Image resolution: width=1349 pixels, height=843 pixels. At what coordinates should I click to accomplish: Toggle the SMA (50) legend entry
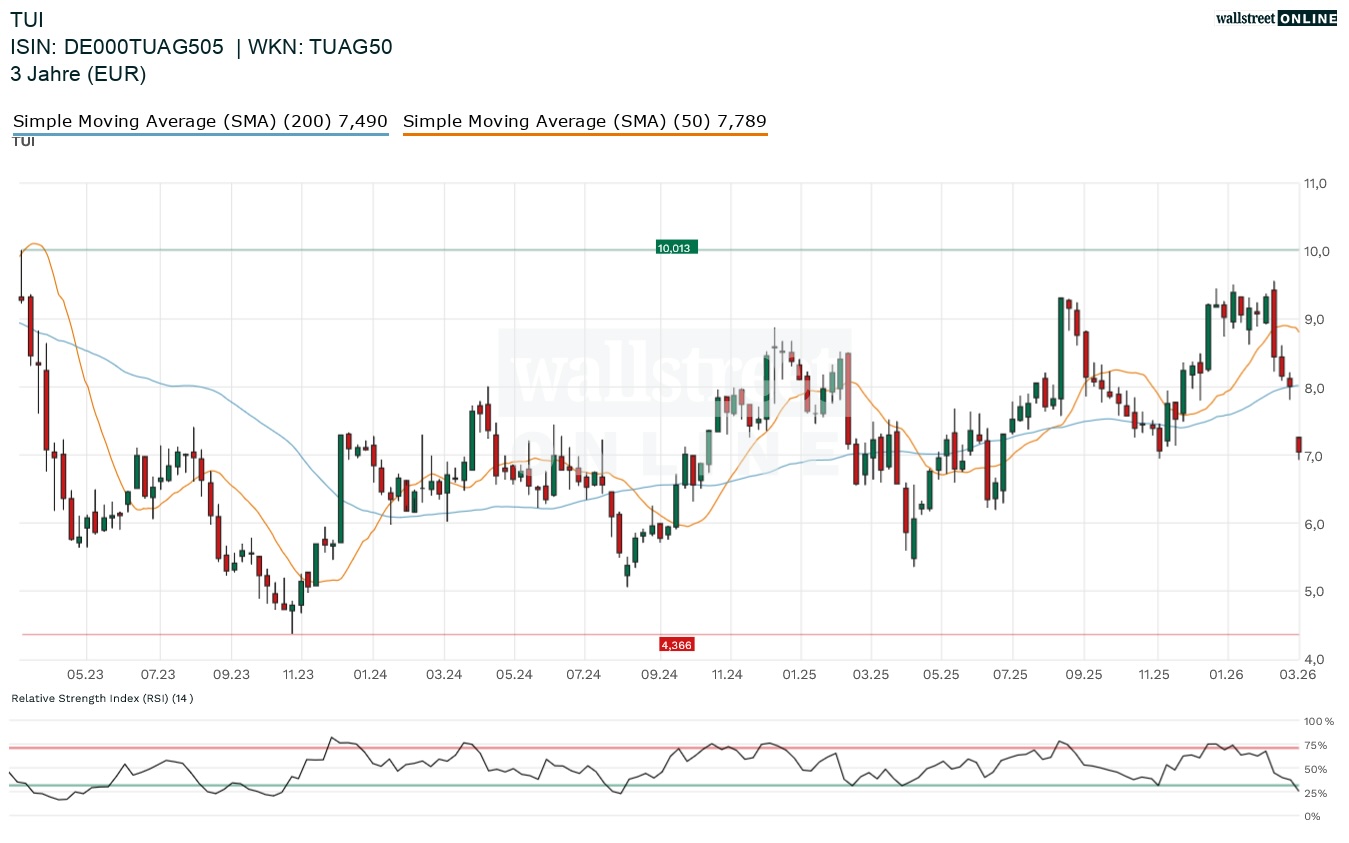[585, 122]
